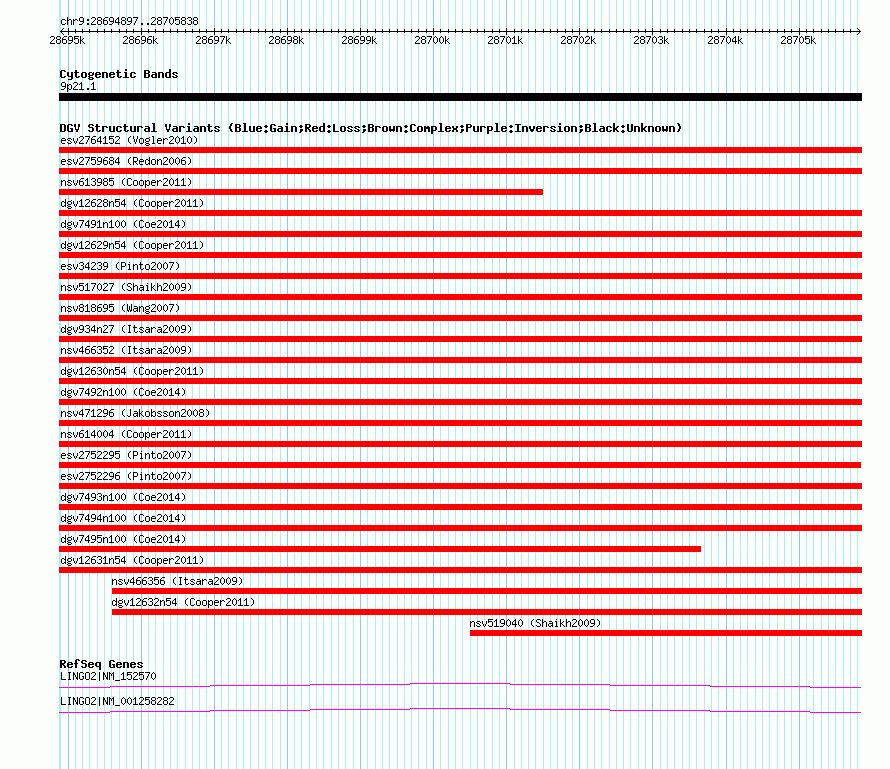Click the 28697k ruler tick label
This screenshot has width=890, height=769.
point(213,40)
